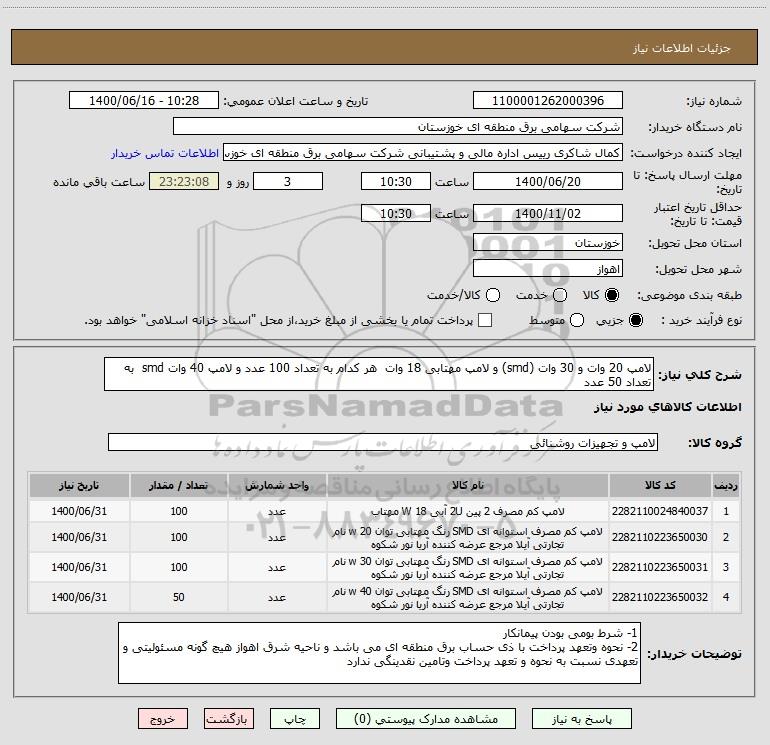Click the 'خروج' exit button
This screenshot has height=745, width=770.
162,719
